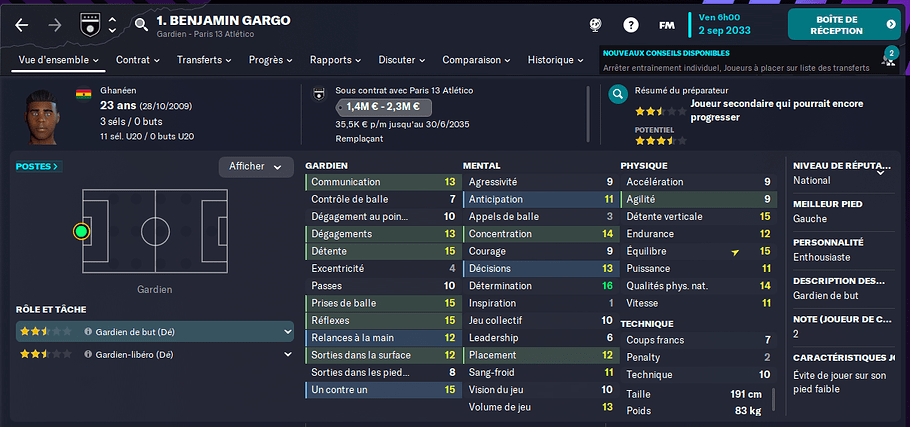This screenshot has width=910, height=427.
Task: Open the world globe icon
Action: pos(595,25)
